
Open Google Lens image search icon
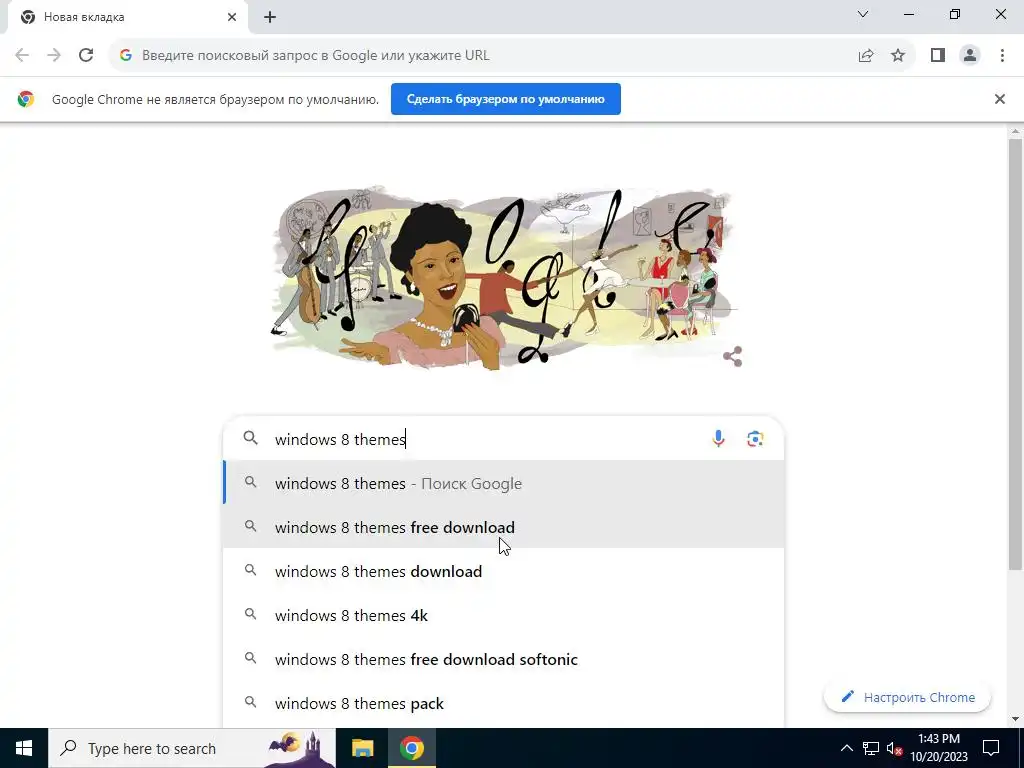pos(755,439)
